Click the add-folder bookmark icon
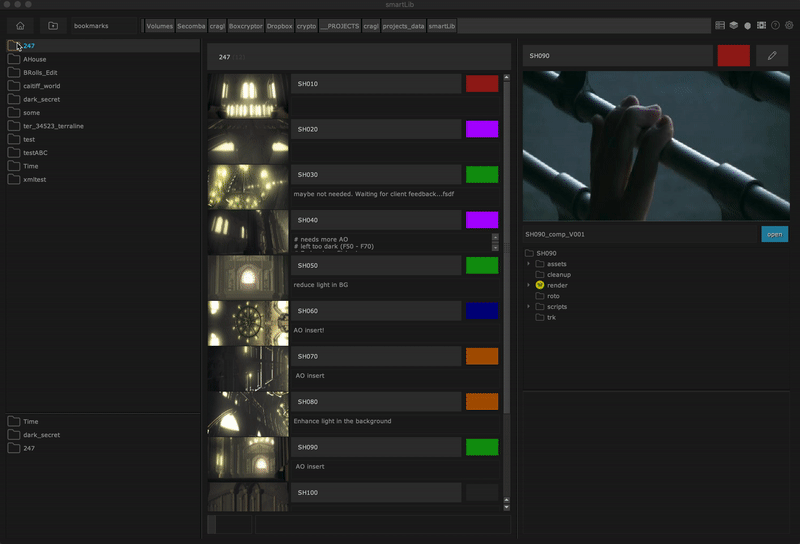The height and width of the screenshot is (544, 800). (53, 25)
